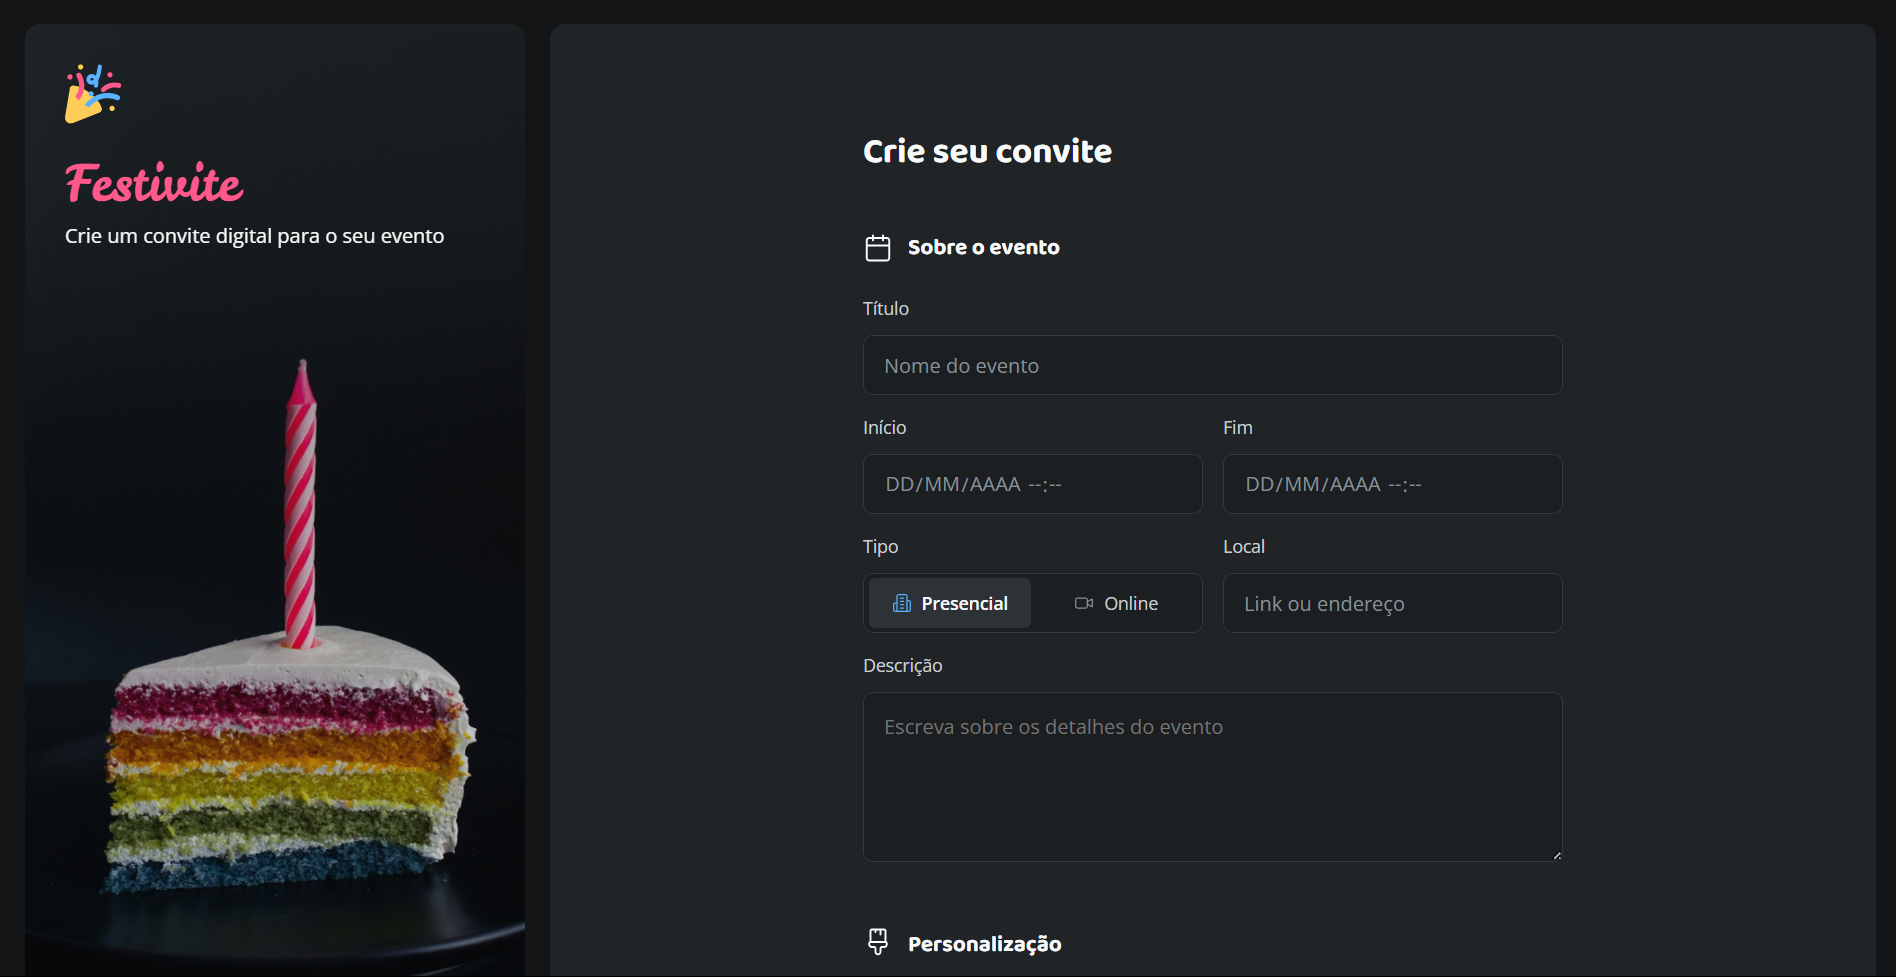Click the resize handle of description textarea
Viewport: 1896px width, 977px height.
pos(1556,855)
